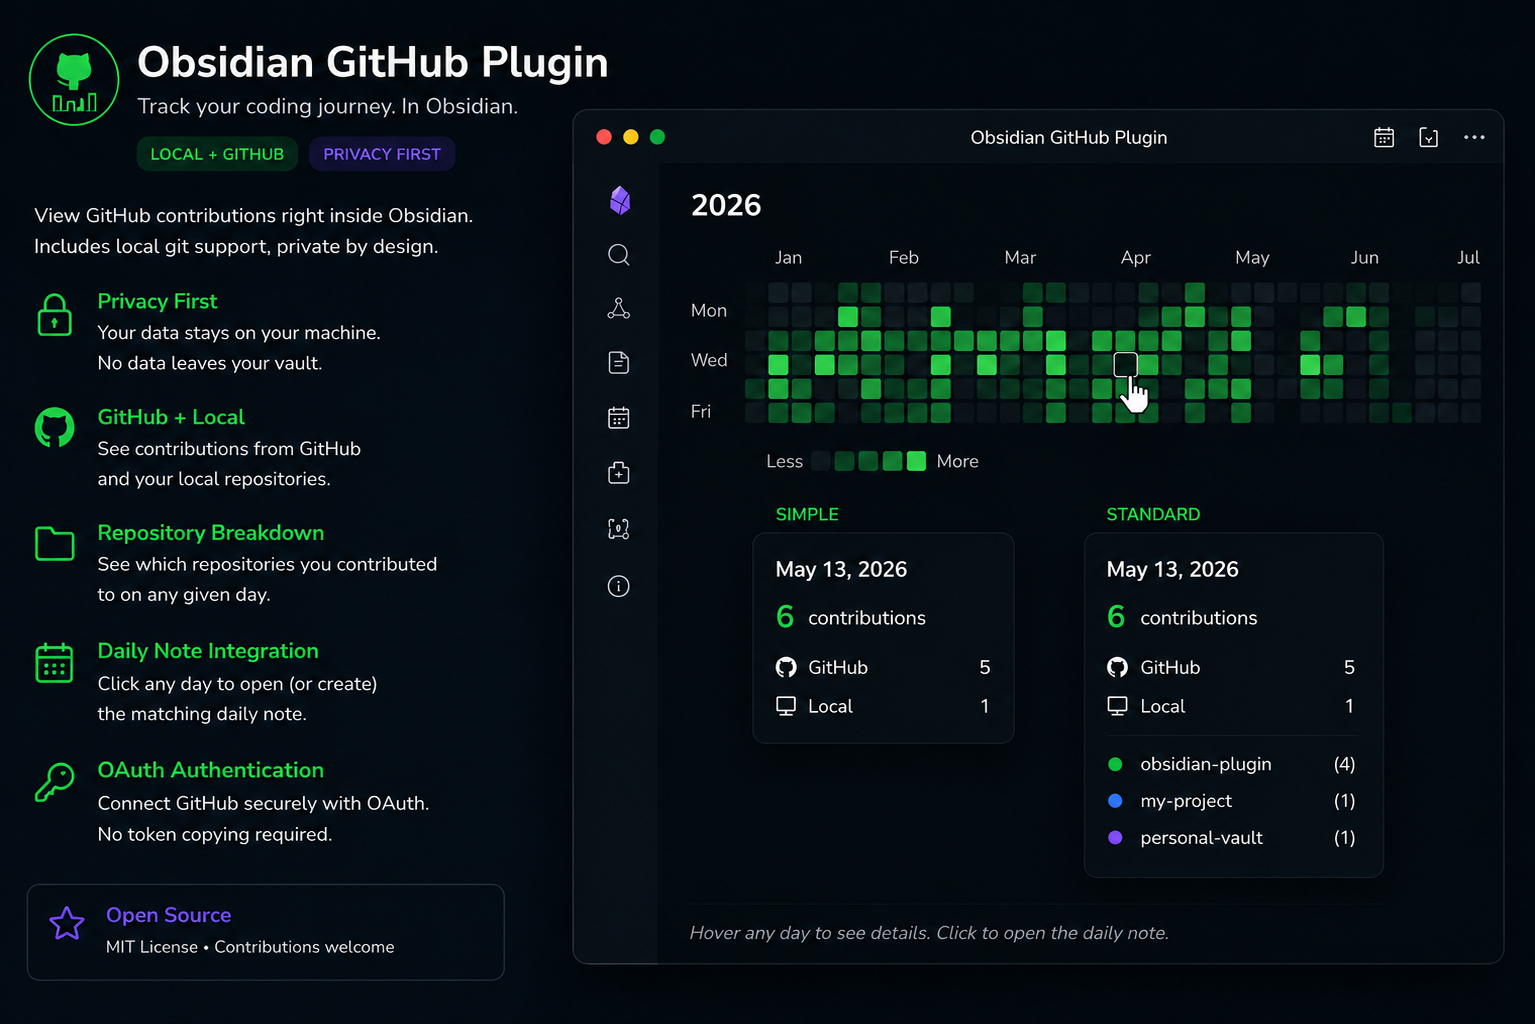The image size is (1535, 1024).
Task: Click the darkest legend swatch beside Less
Action: coord(821,461)
